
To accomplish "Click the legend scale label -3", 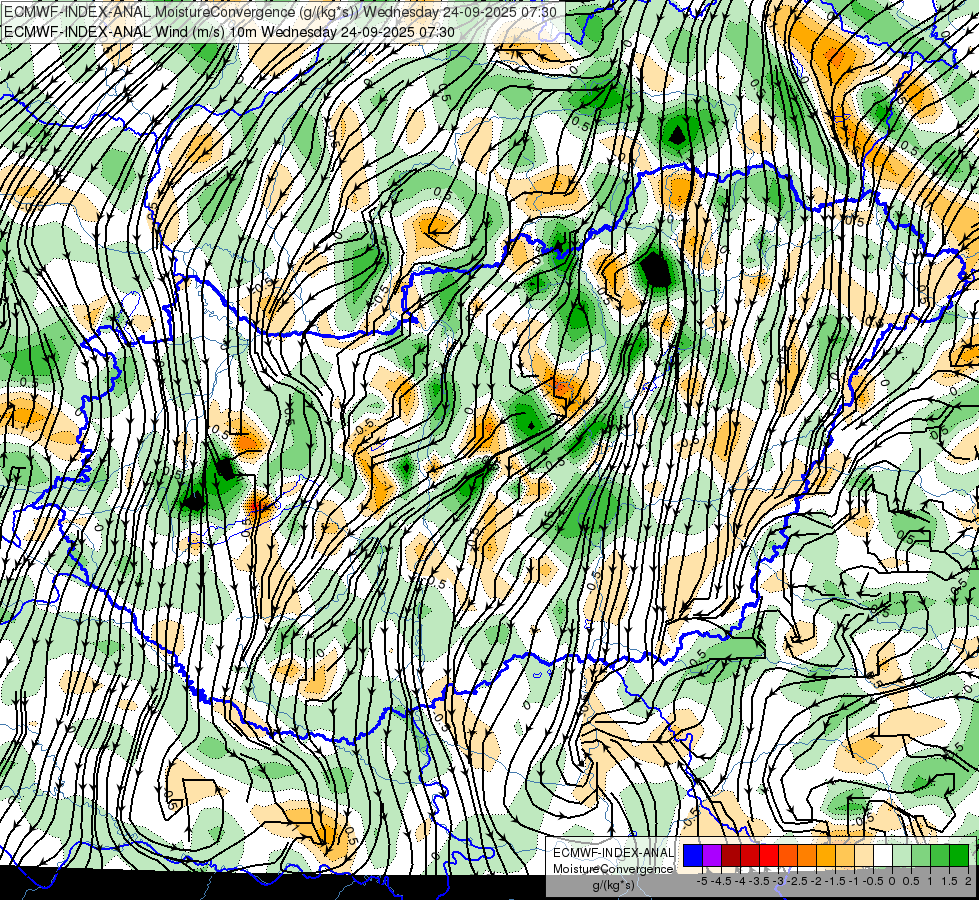I will (779, 881).
